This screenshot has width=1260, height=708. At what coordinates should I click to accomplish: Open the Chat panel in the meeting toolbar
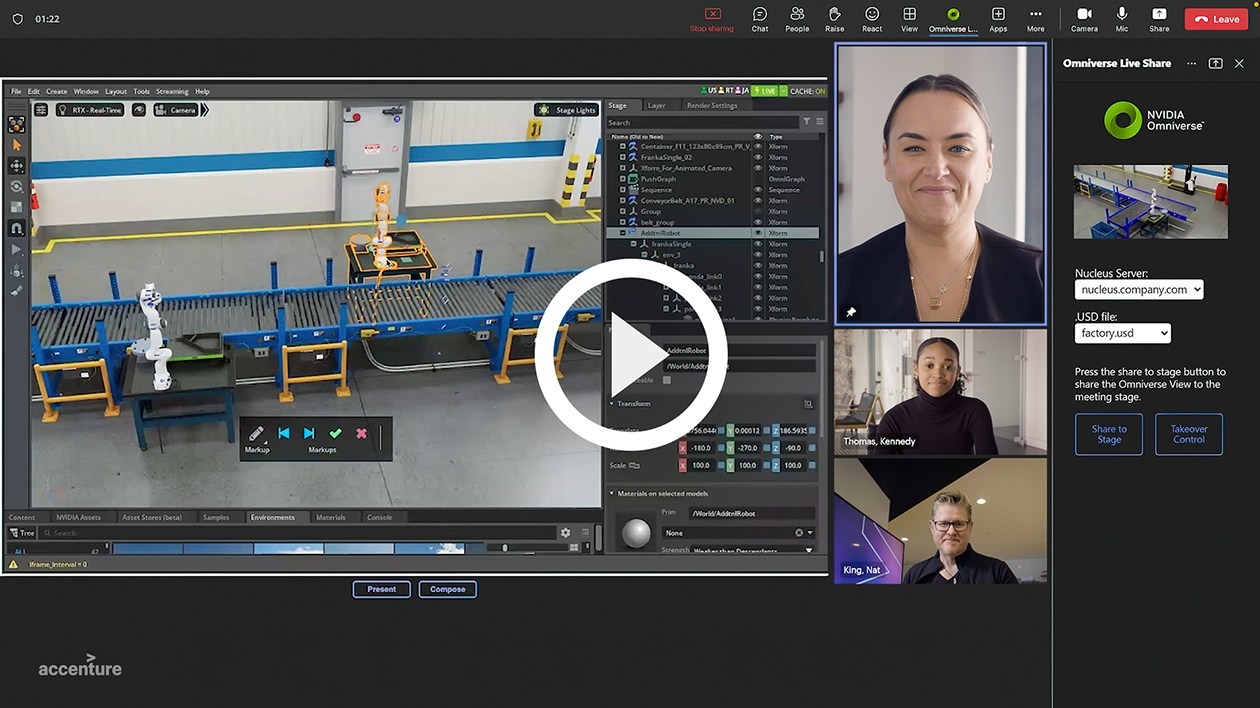pyautogui.click(x=759, y=18)
